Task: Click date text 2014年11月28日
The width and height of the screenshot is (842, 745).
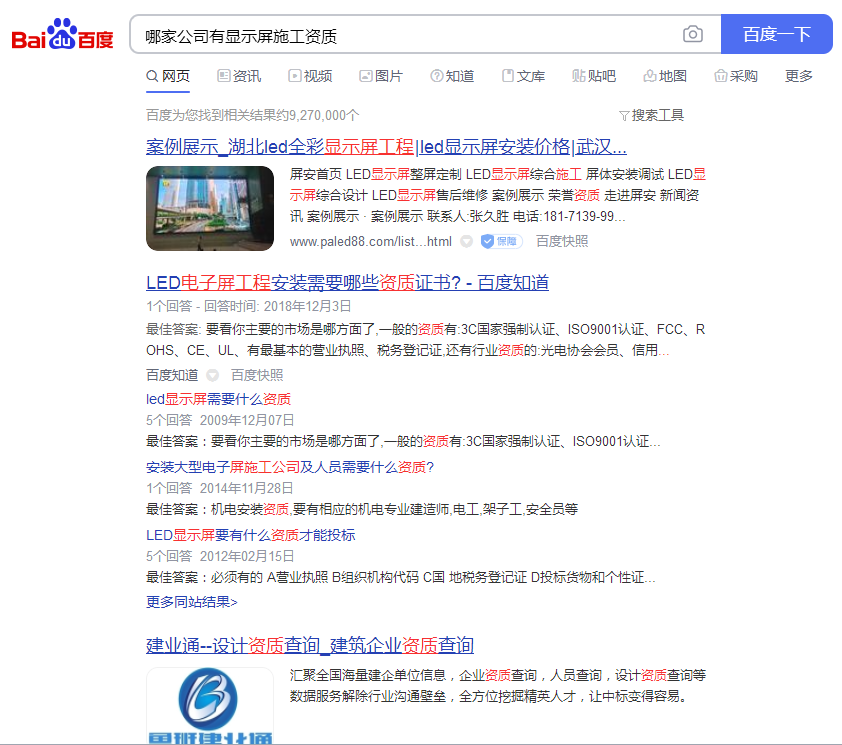Action: (x=246, y=488)
